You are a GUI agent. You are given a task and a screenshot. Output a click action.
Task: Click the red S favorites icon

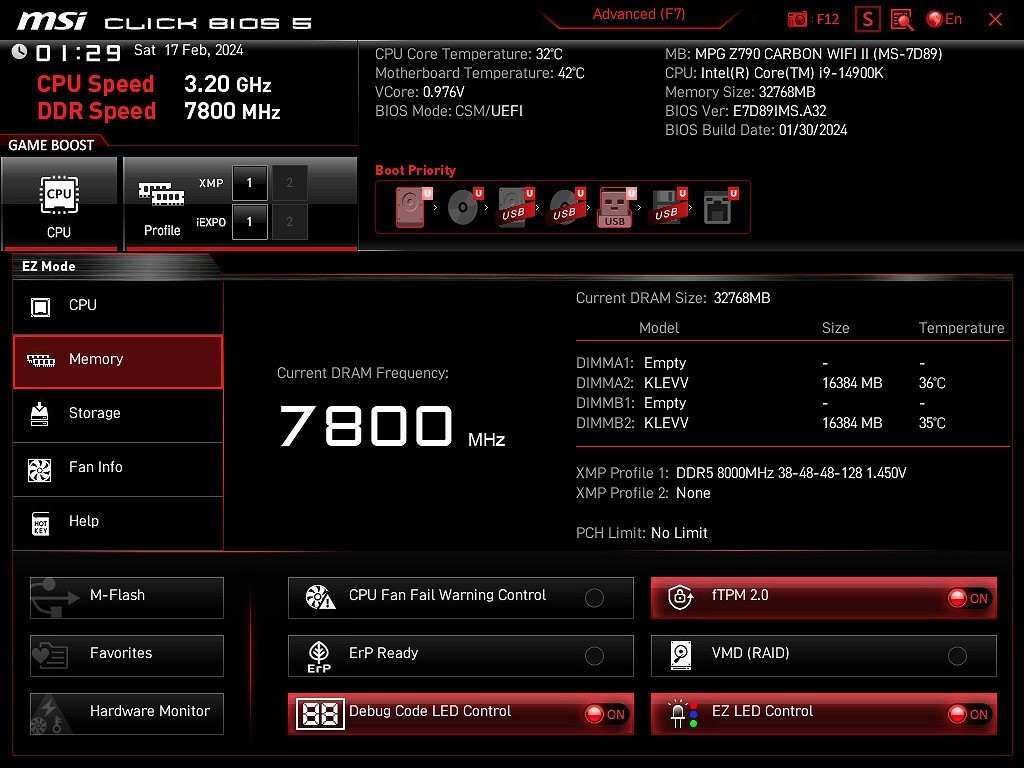click(867, 20)
